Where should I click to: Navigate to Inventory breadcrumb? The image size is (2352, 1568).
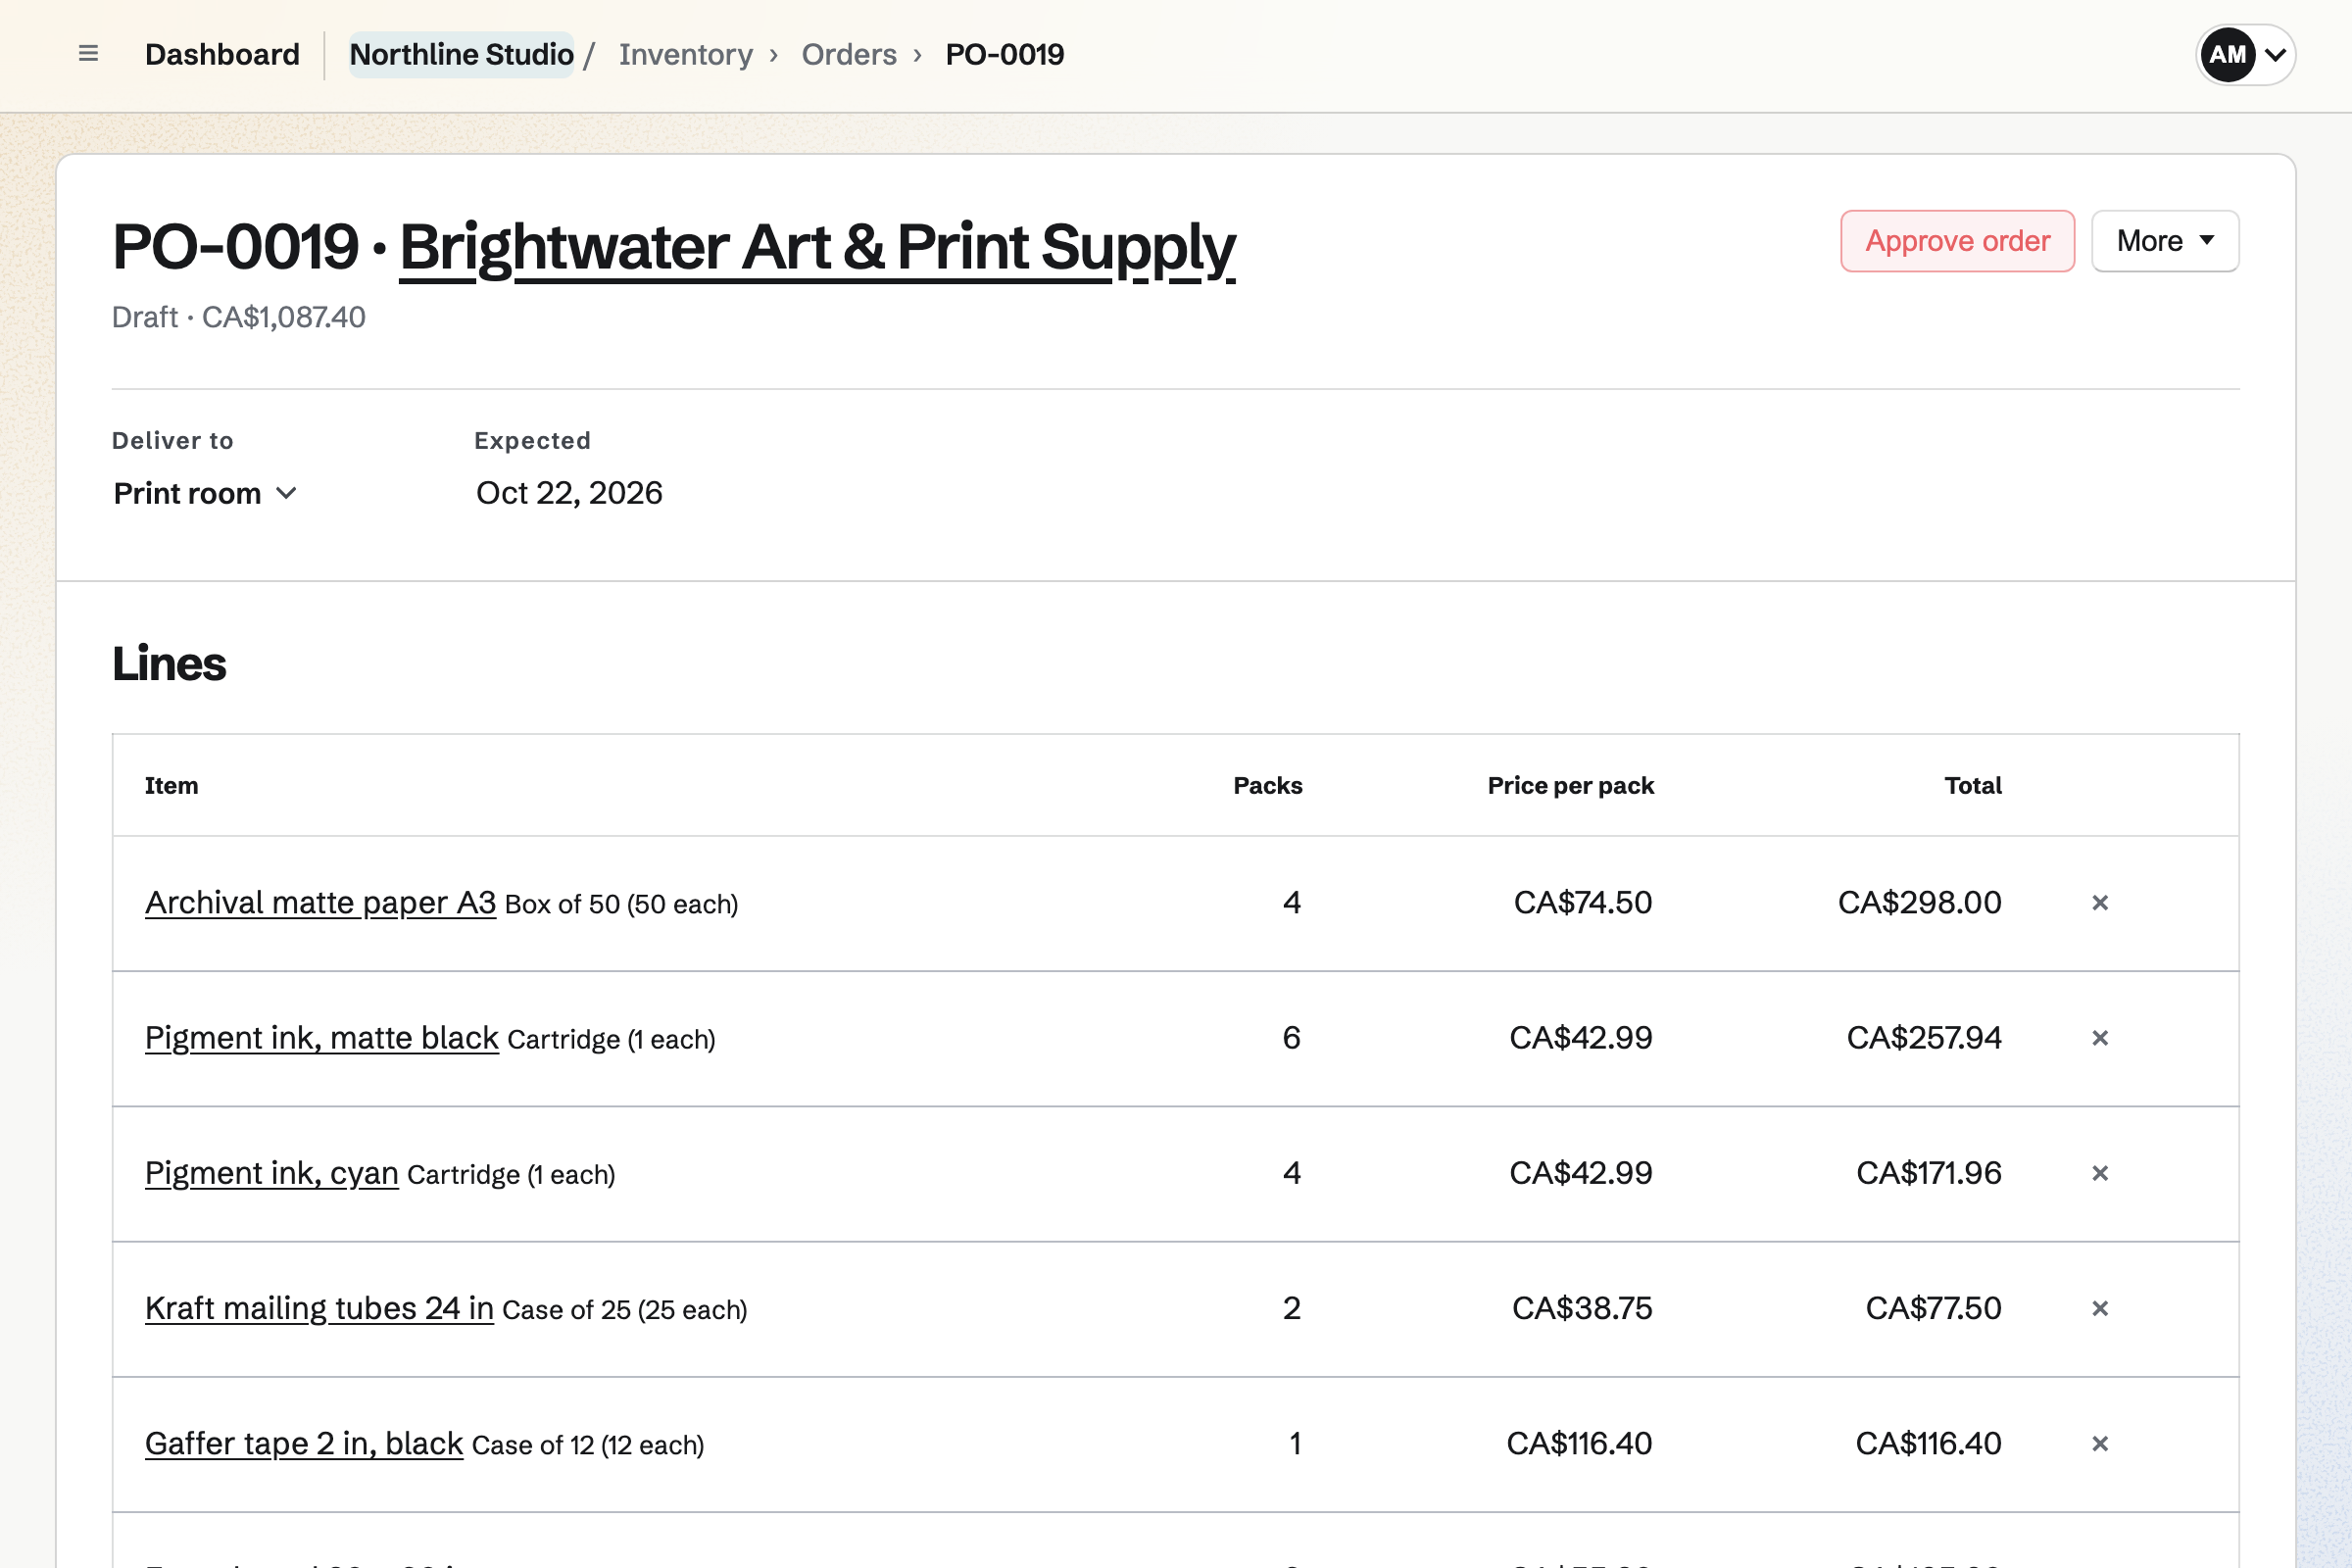pyautogui.click(x=685, y=54)
